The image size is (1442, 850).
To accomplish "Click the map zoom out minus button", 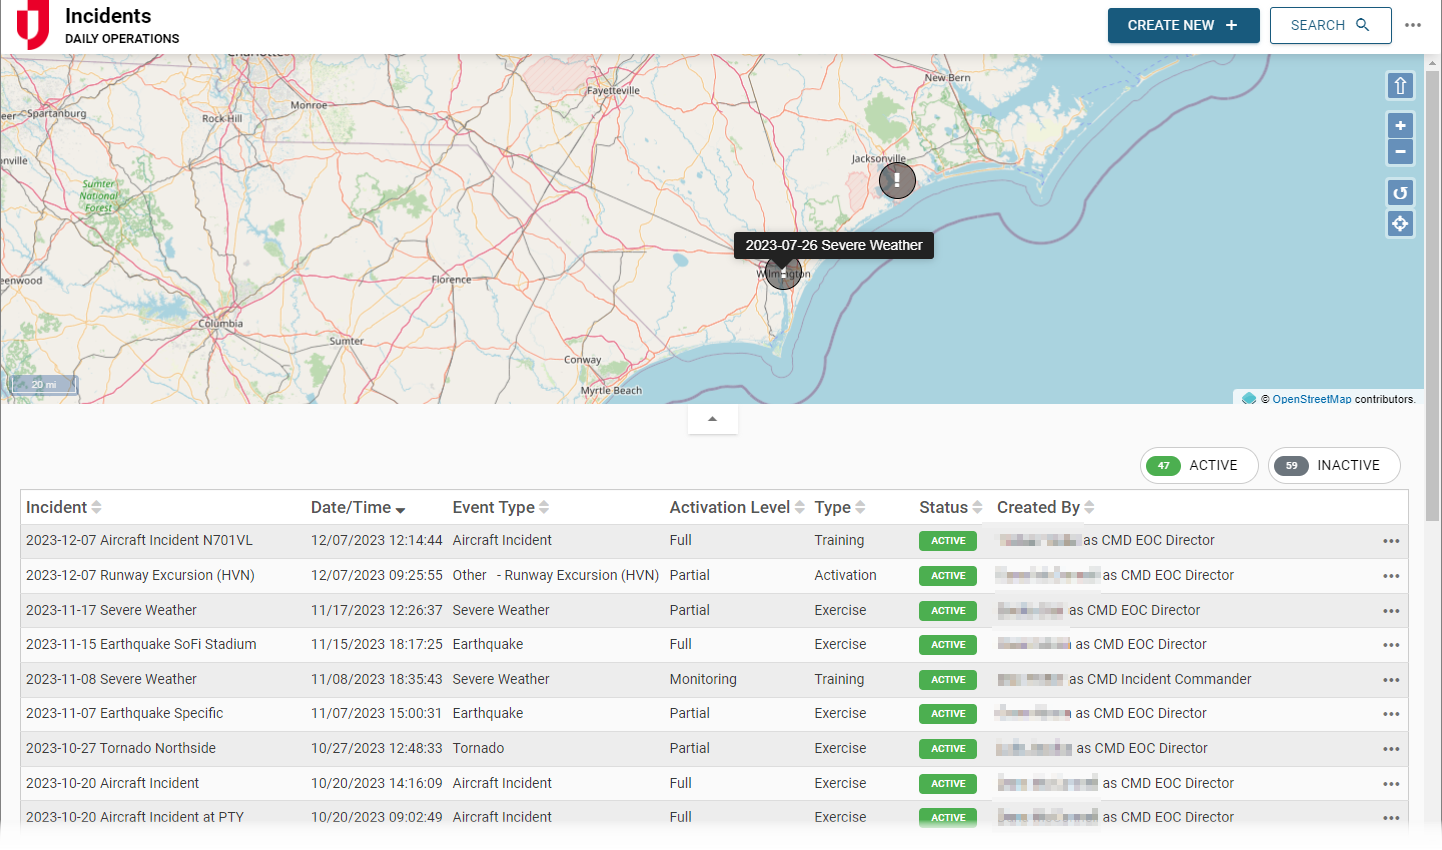I will (1400, 152).
